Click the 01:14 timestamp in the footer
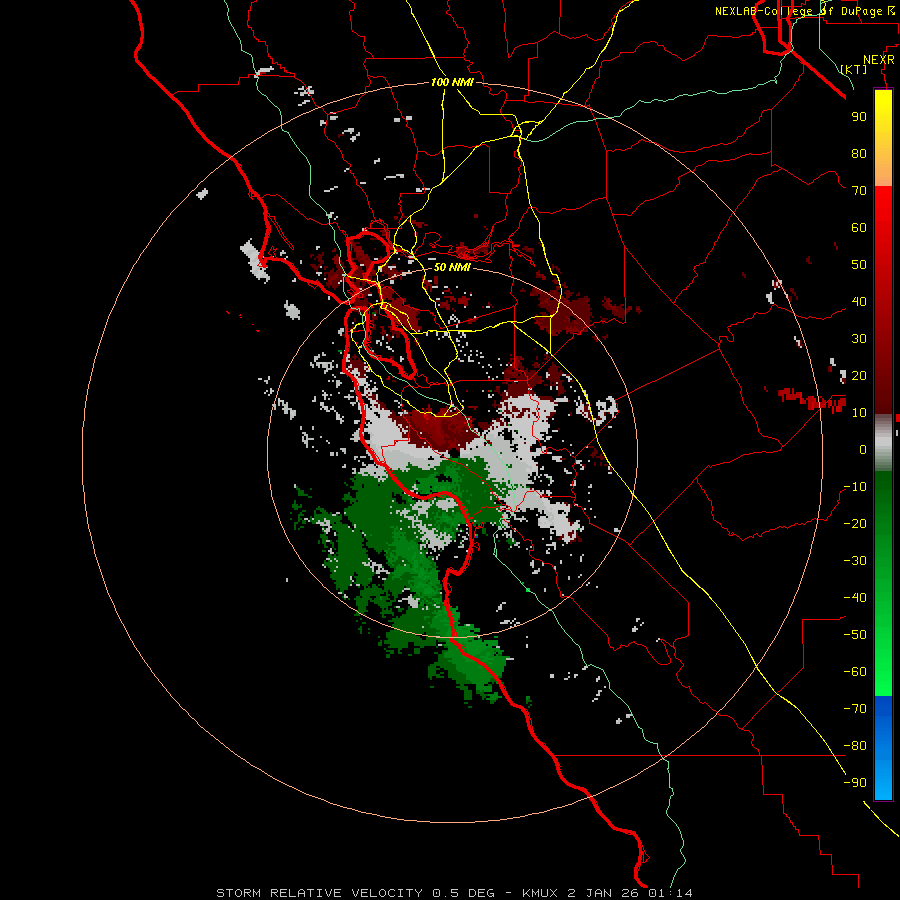Viewport: 900px width, 900px height. coord(670,893)
